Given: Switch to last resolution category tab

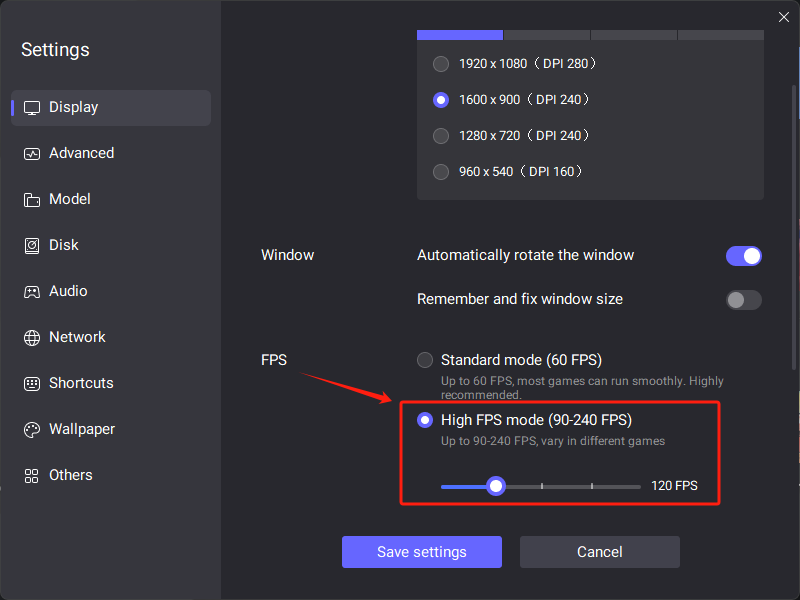Looking at the screenshot, I should [720, 35].
